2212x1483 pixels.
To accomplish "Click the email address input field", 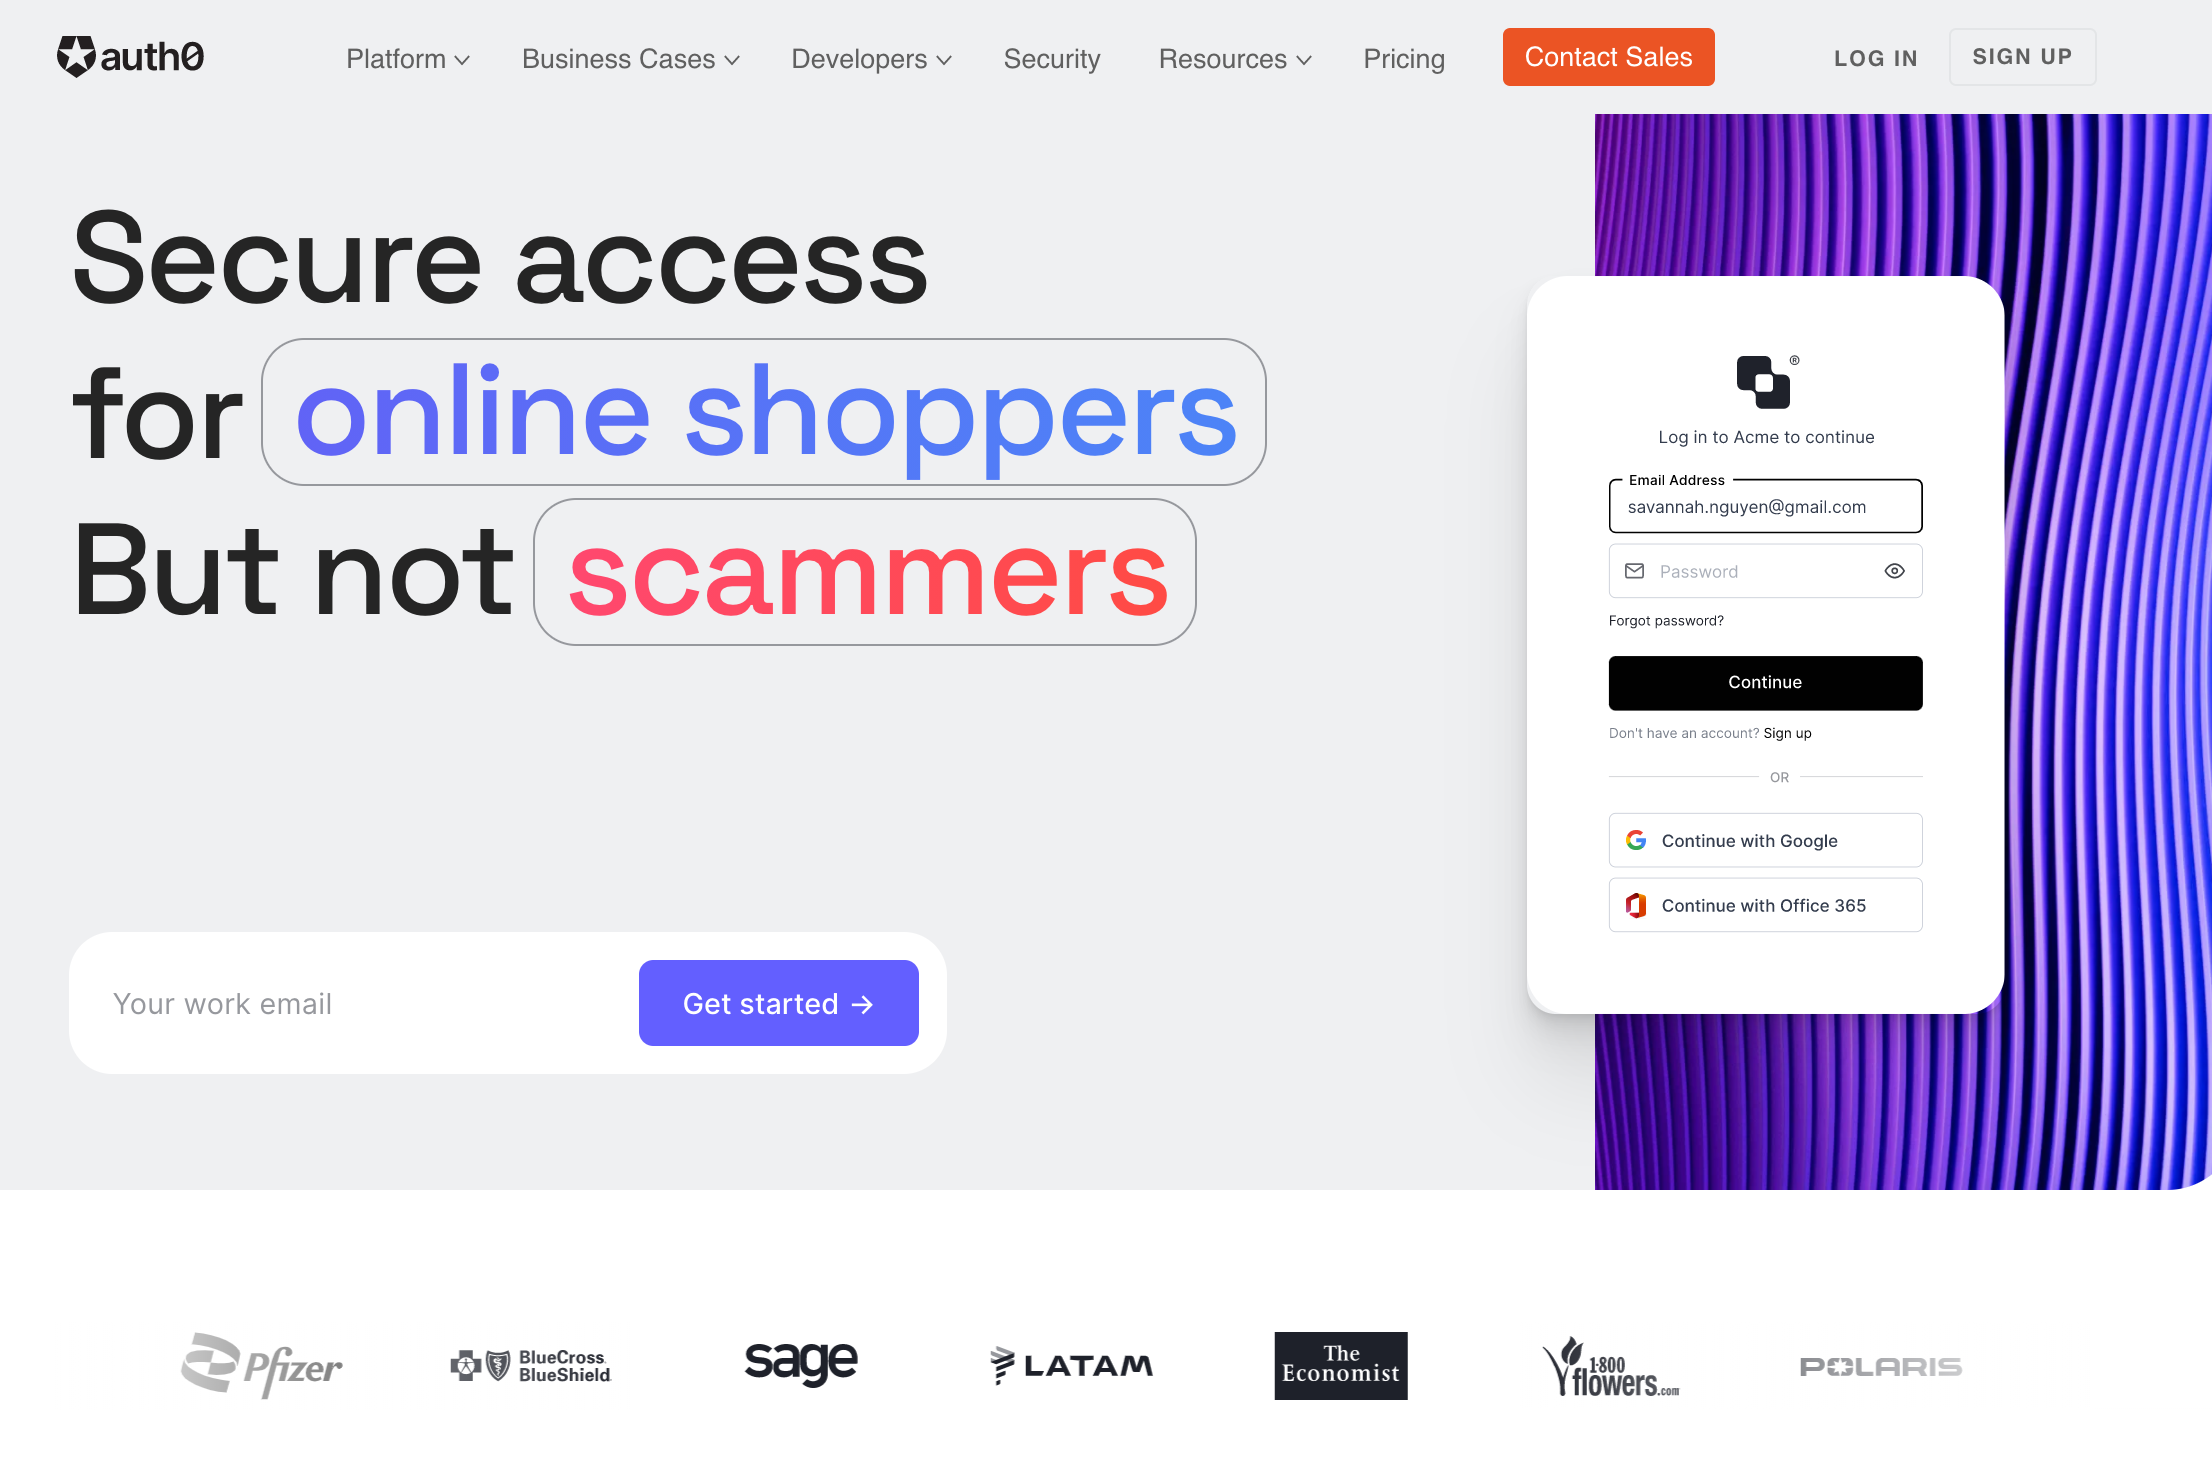I will click(1765, 506).
